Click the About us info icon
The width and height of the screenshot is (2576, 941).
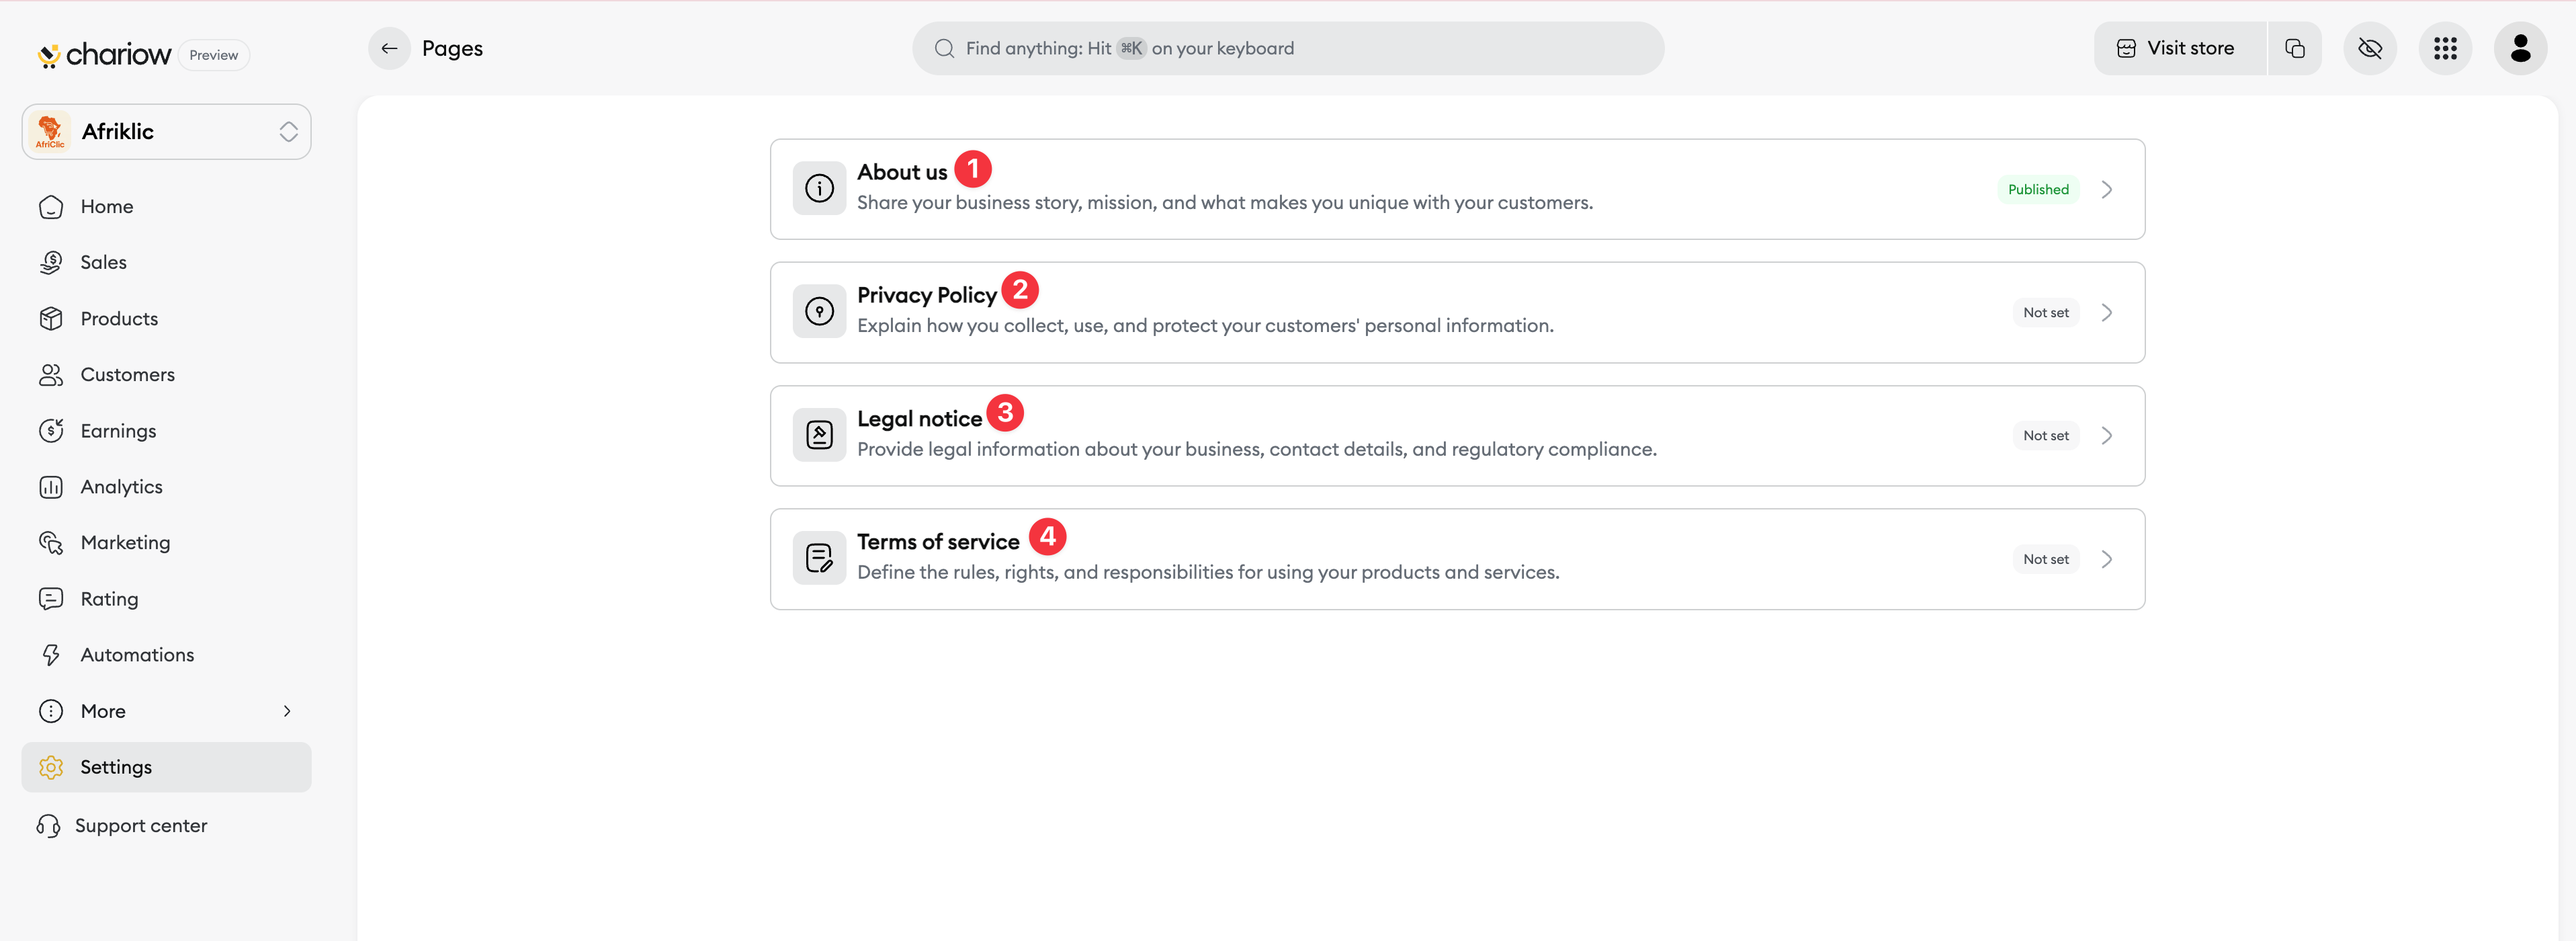coord(819,188)
